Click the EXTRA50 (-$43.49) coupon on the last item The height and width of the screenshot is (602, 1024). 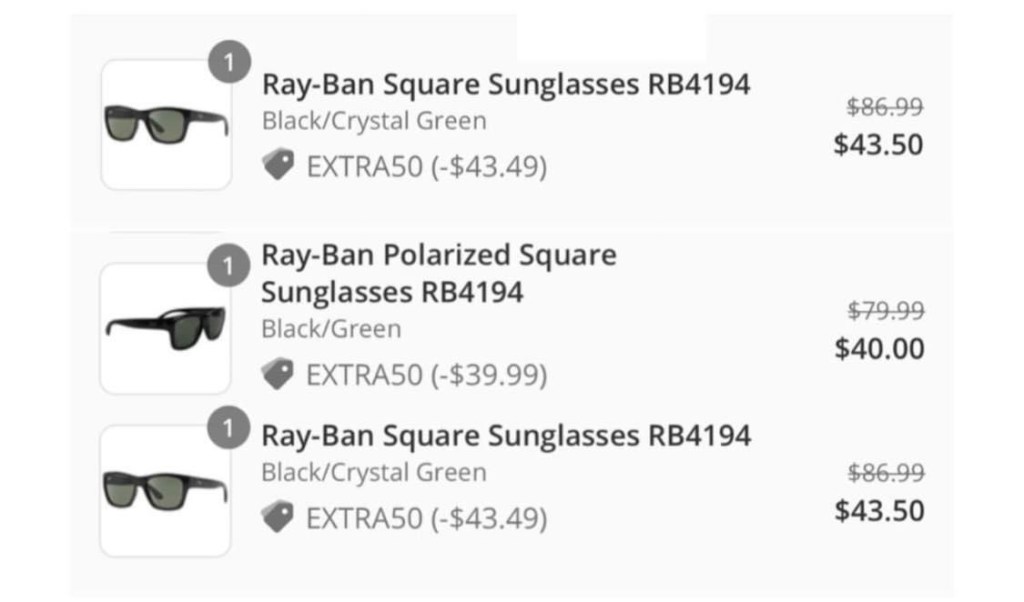pyautogui.click(x=427, y=518)
